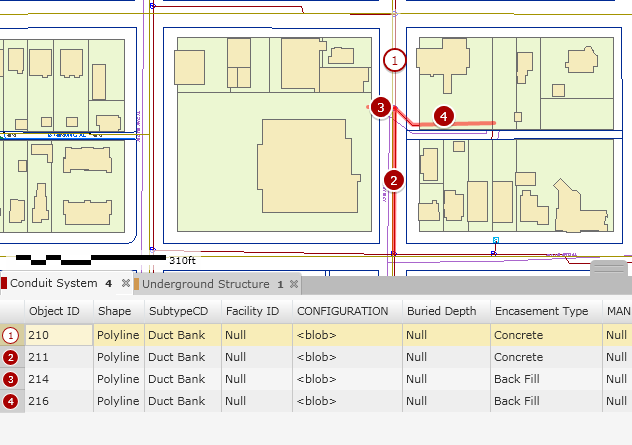Select the Object ID 214 cell
This screenshot has width=632, height=445.
coord(57,379)
